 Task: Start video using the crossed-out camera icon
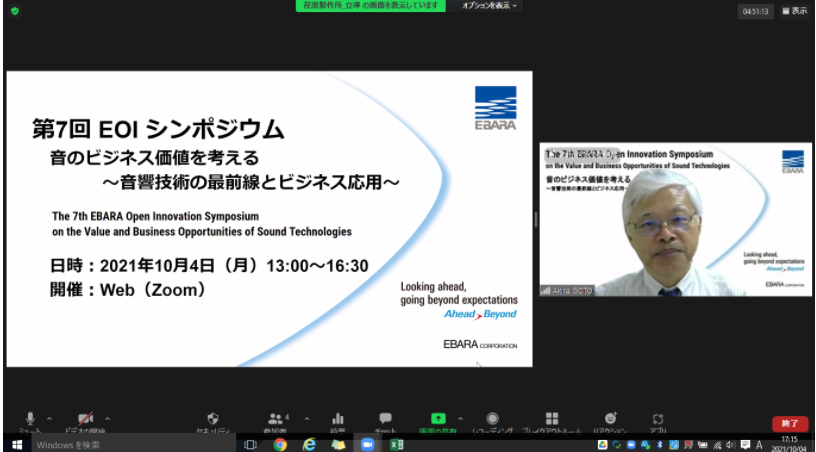(87, 419)
